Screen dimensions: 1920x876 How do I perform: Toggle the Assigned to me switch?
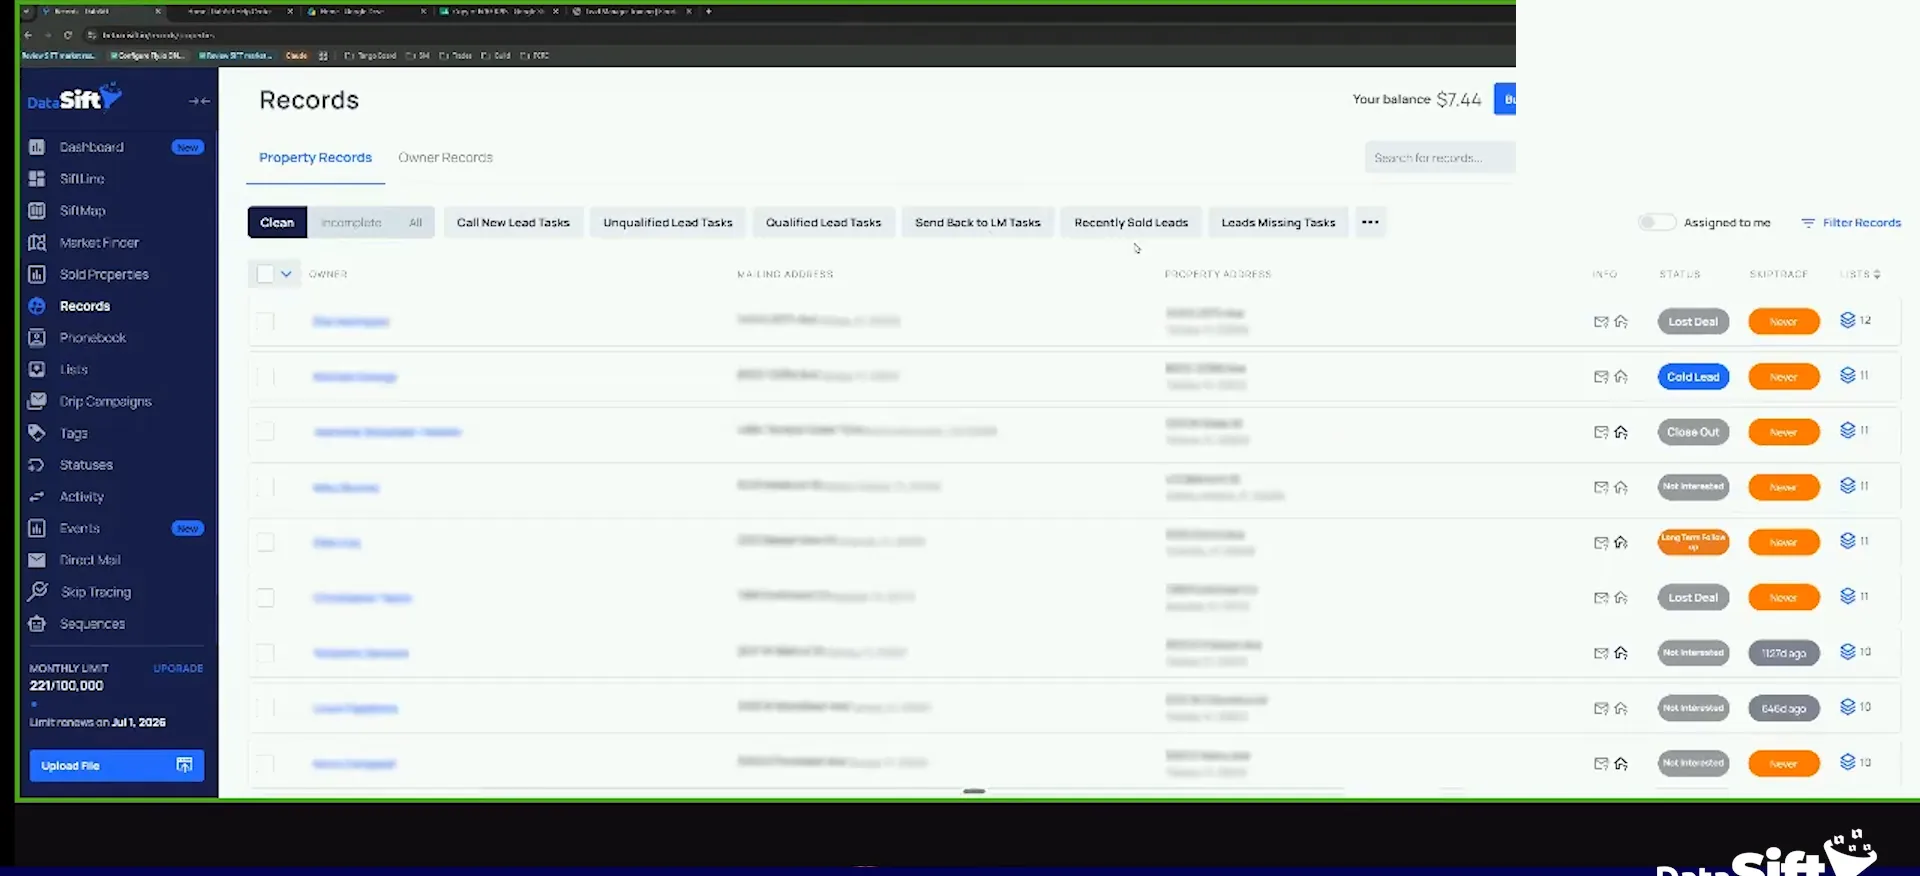[1657, 222]
